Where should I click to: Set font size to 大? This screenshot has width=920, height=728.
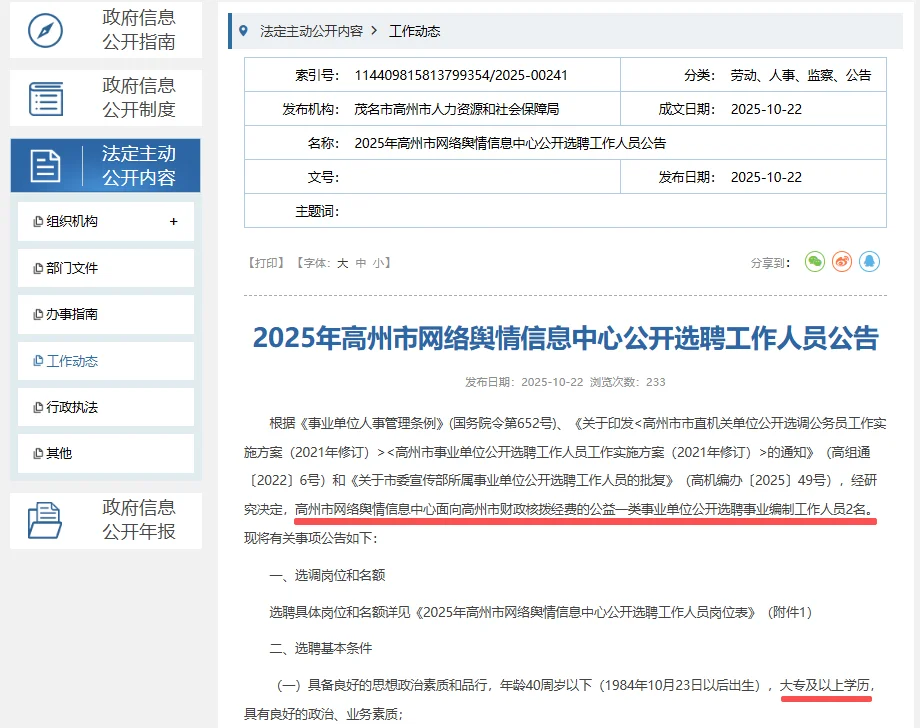point(343,263)
